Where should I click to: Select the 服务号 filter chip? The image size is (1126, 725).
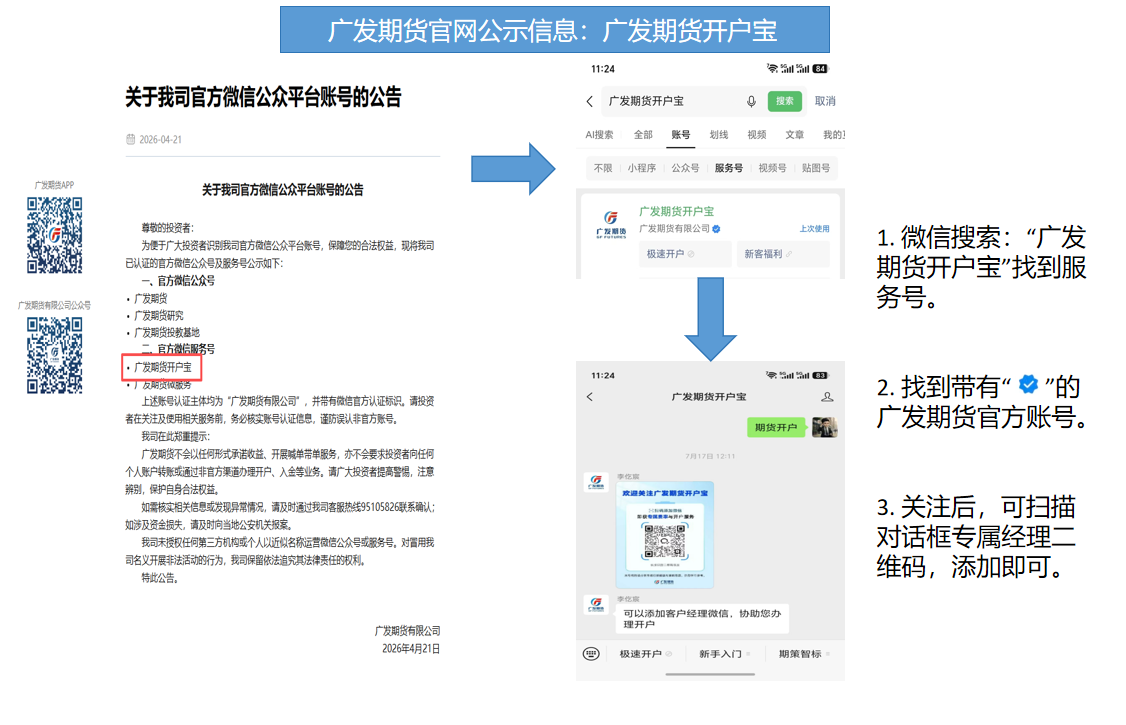(729, 168)
